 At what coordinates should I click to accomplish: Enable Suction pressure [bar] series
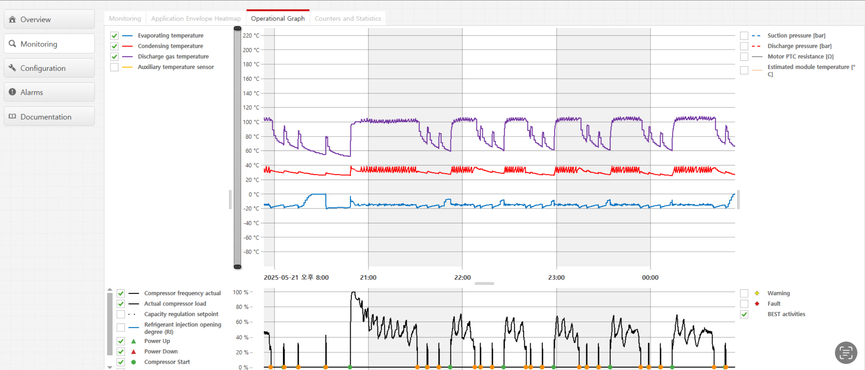(744, 36)
